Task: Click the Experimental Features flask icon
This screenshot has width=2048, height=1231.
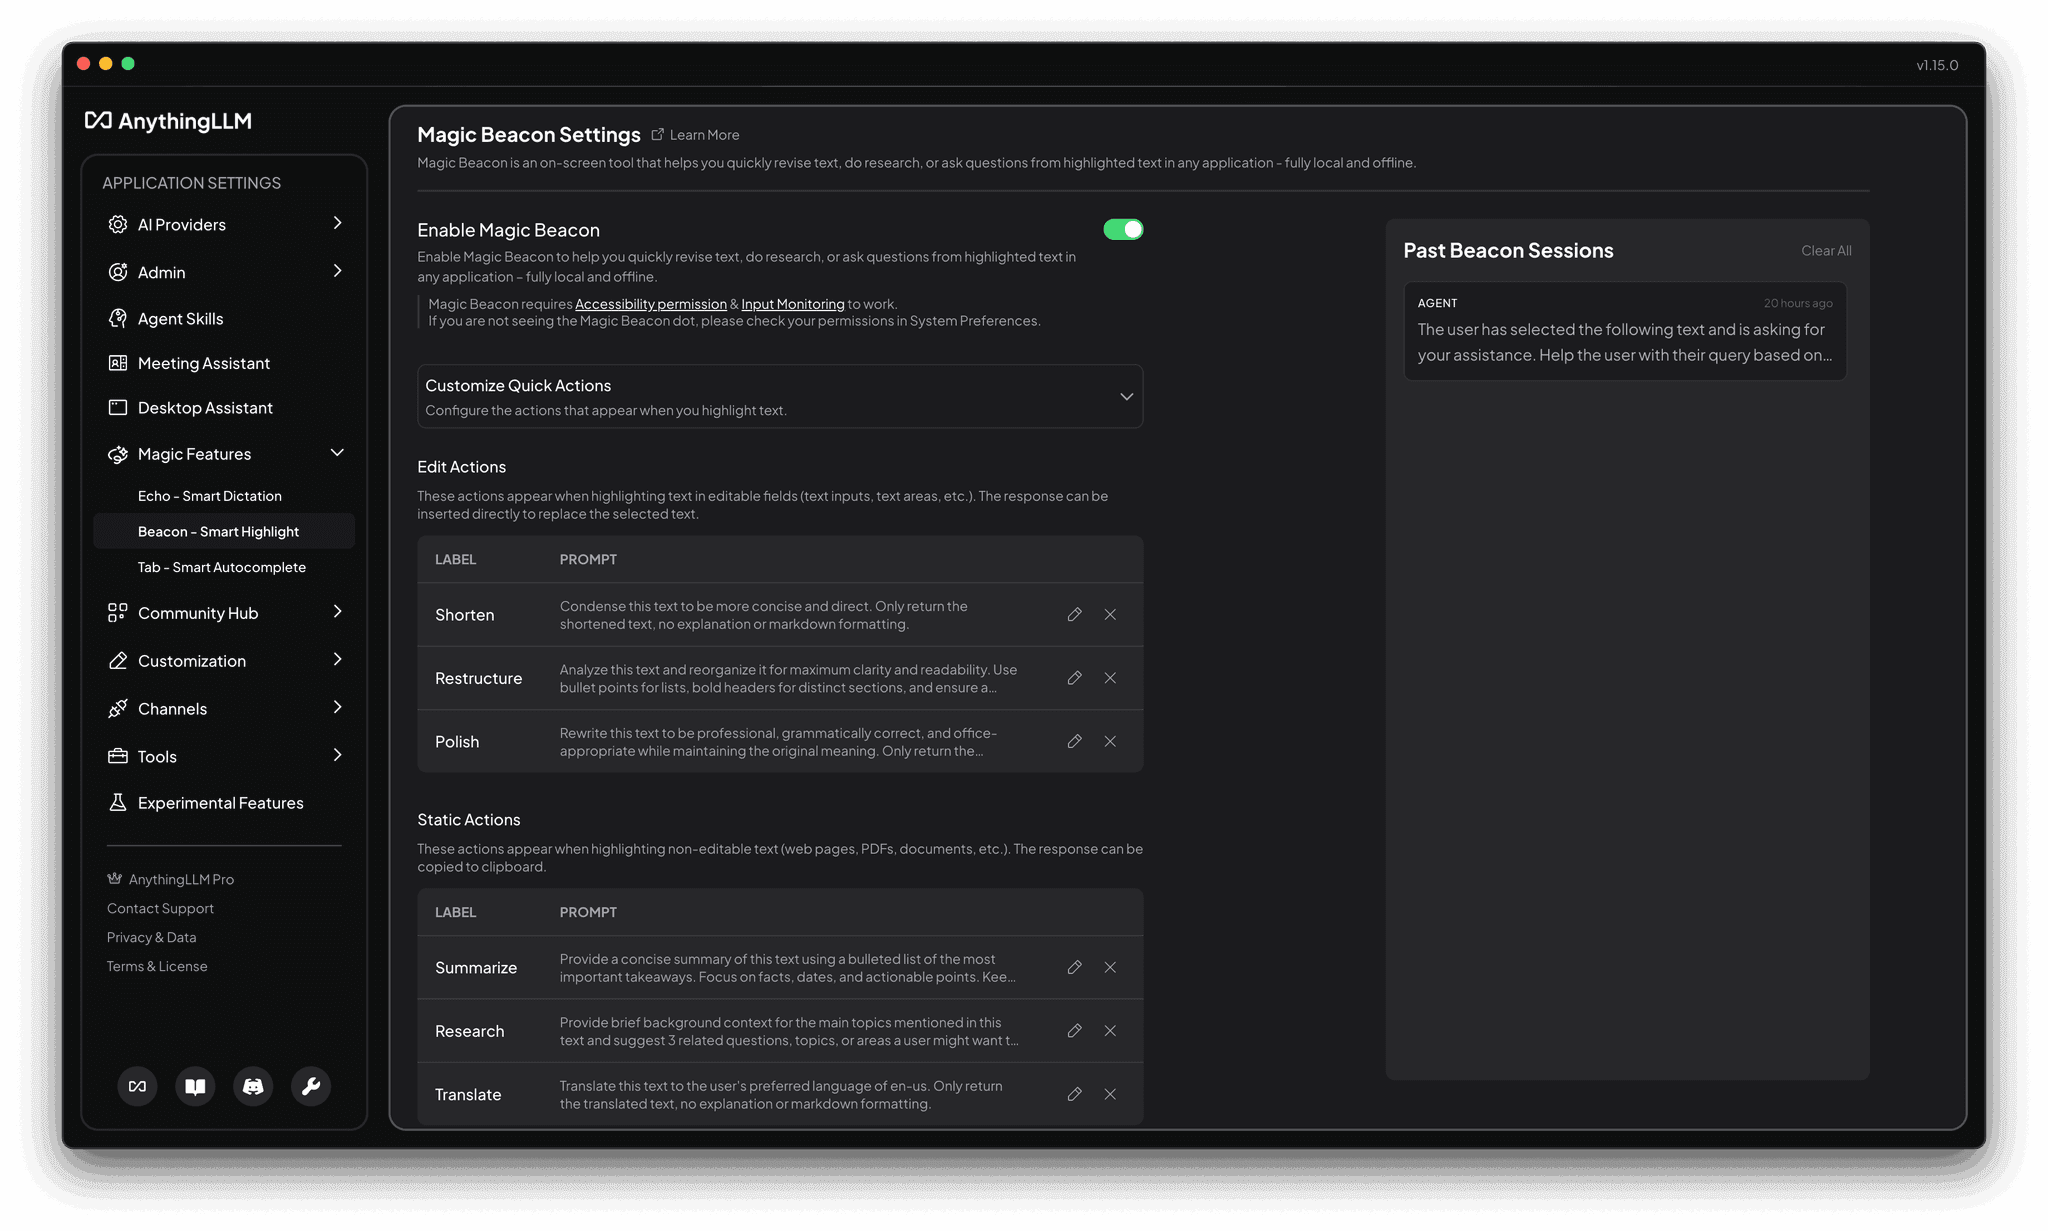Action: [x=118, y=802]
